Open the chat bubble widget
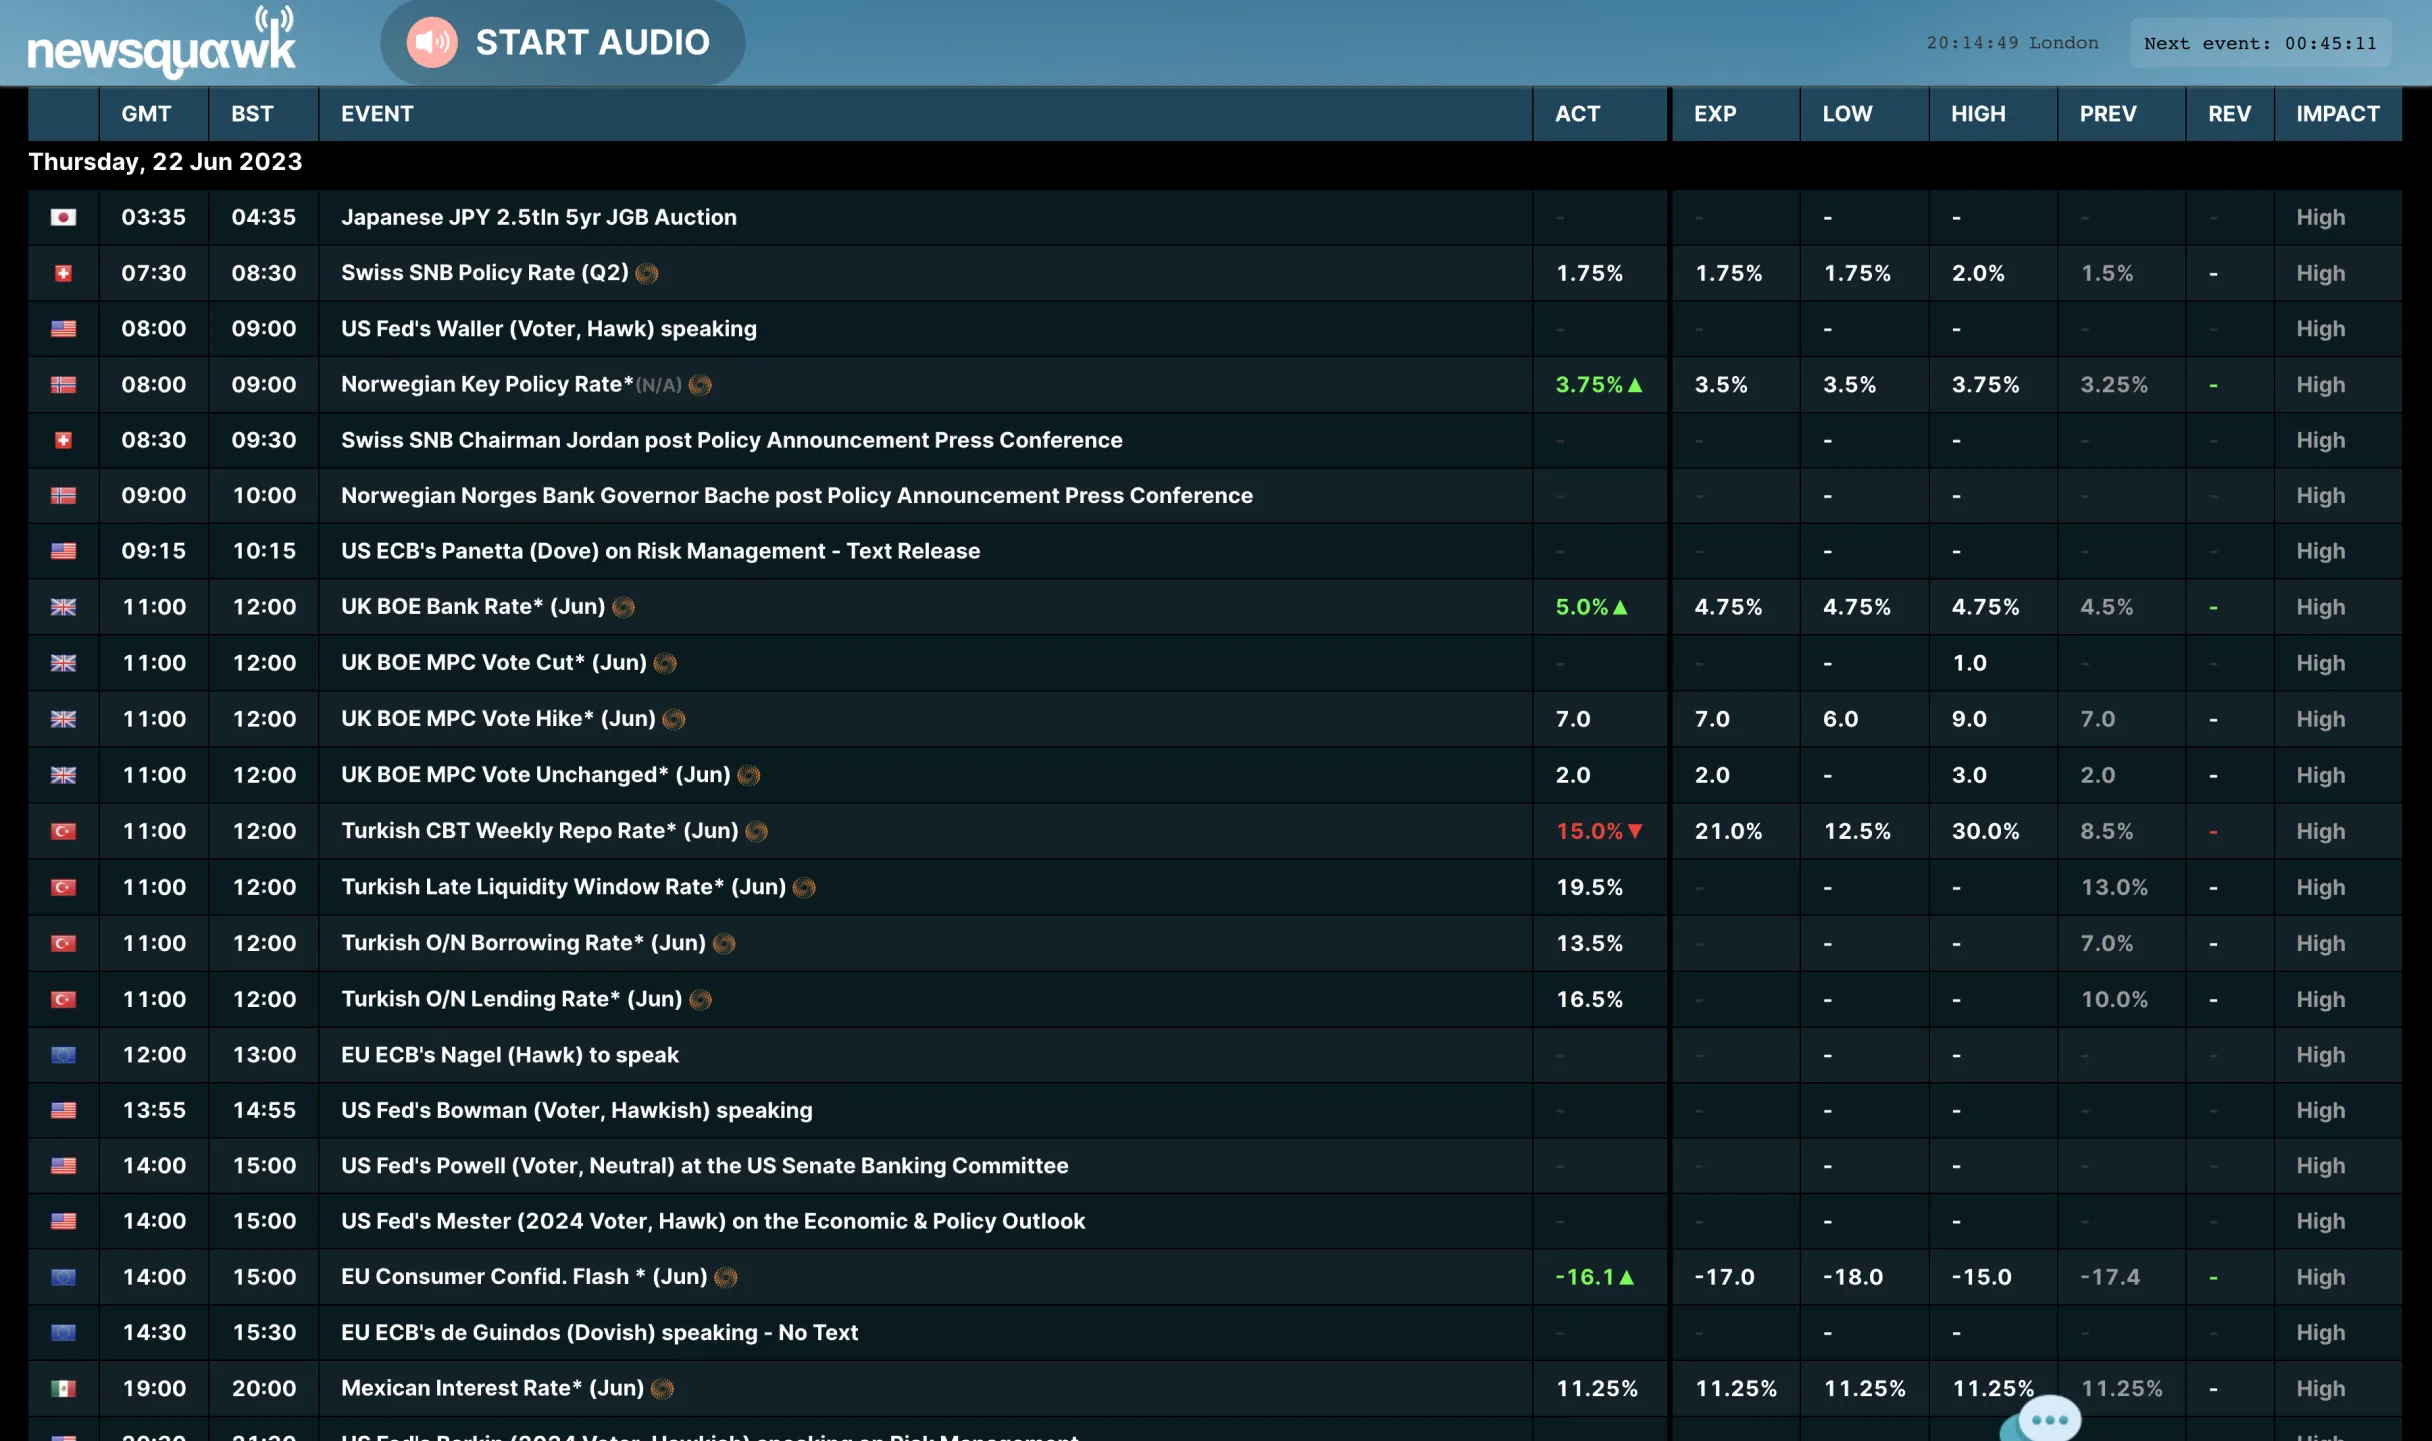This screenshot has width=2432, height=1441. click(x=2048, y=1419)
